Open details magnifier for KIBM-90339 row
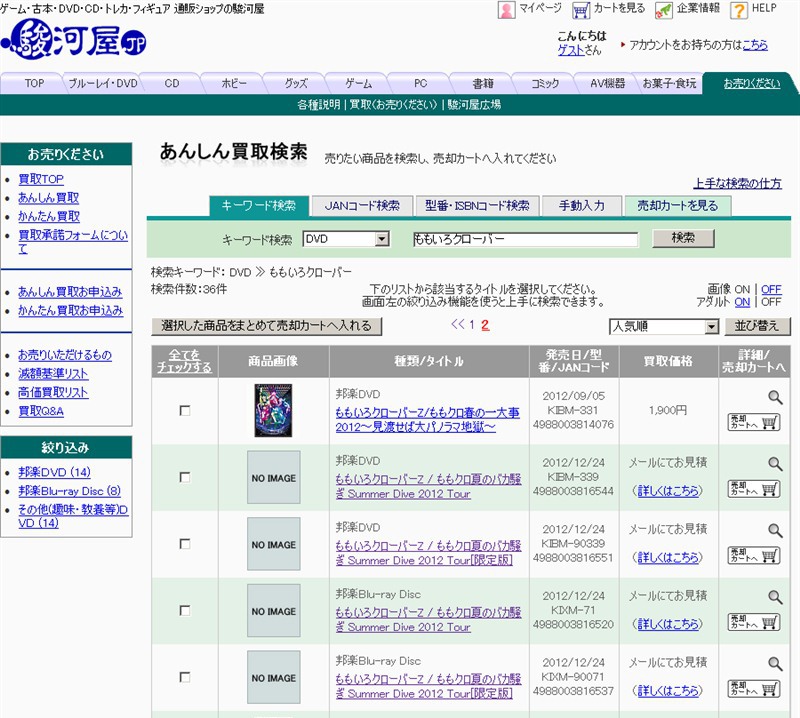Screen dimensions: 800x718 click(775, 530)
